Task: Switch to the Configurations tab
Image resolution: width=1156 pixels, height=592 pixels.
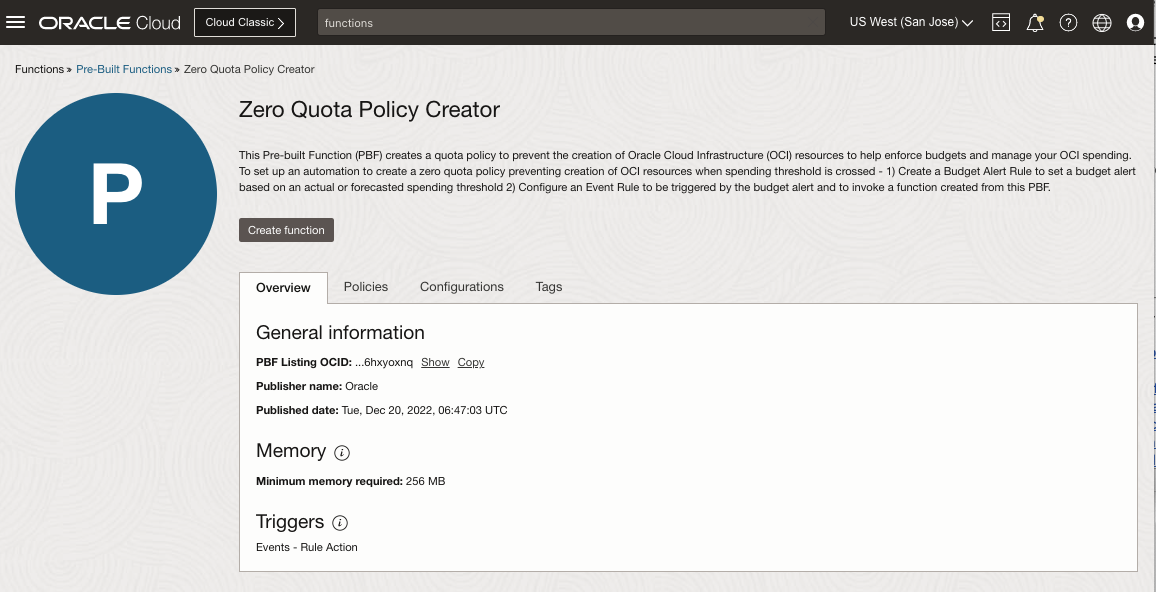Action: [461, 286]
